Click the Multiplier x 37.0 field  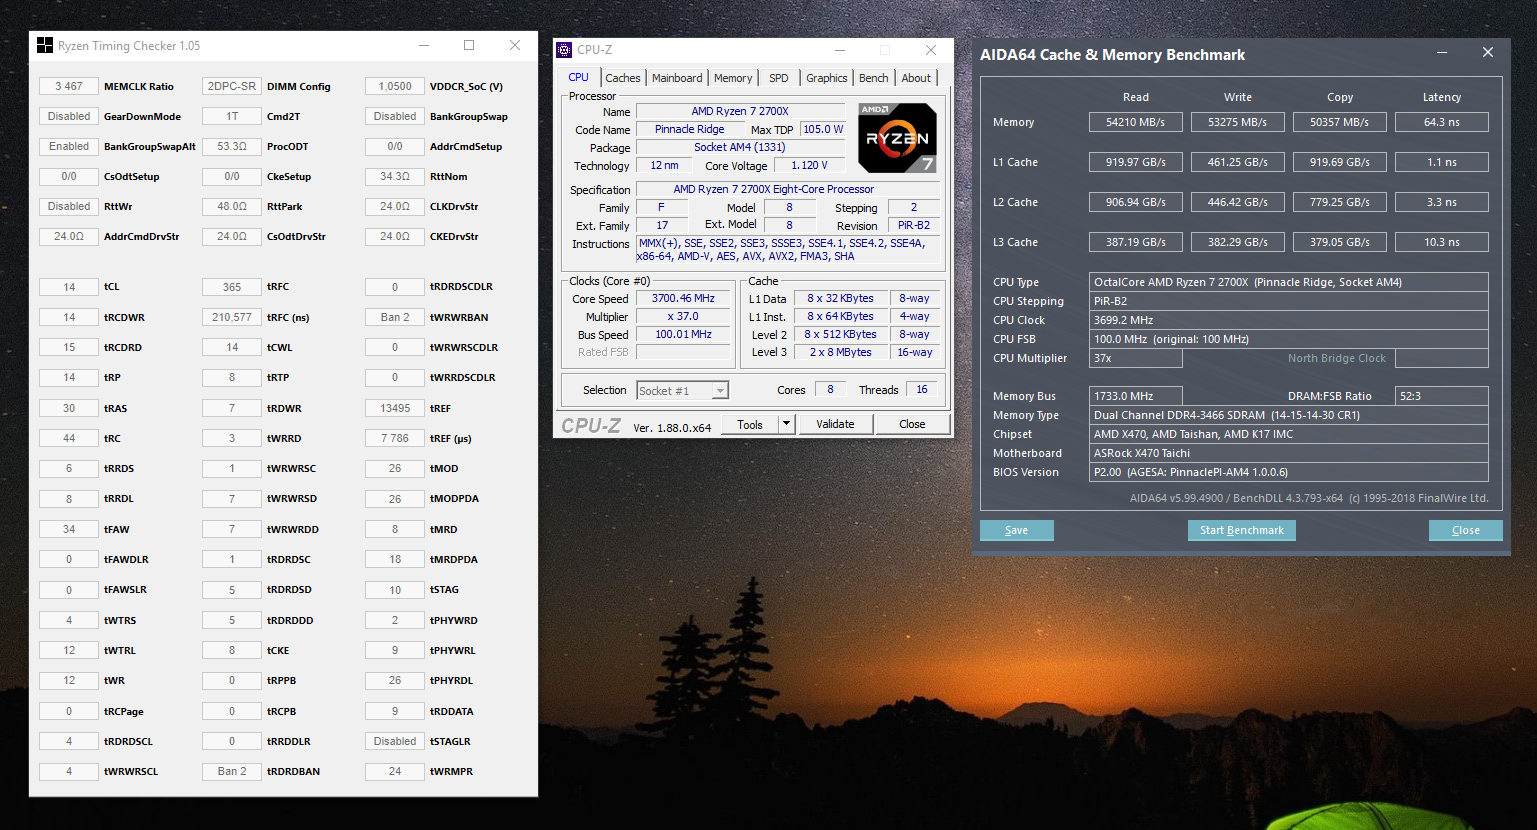pyautogui.click(x=684, y=316)
